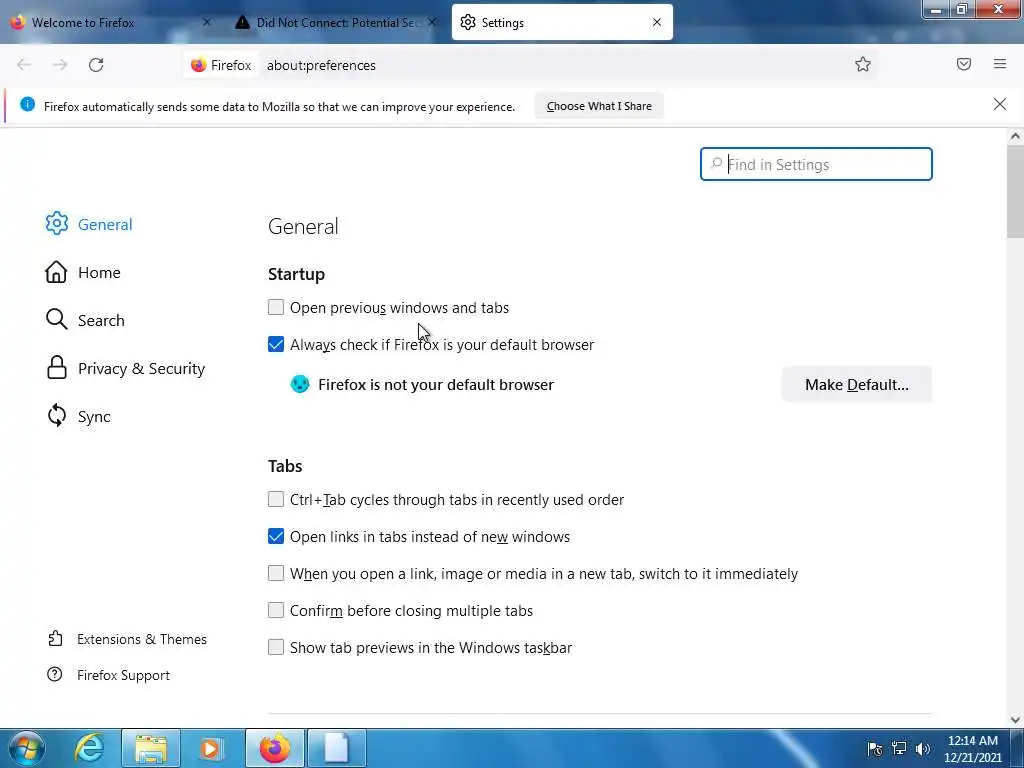Click the Choose What I Share button
Viewport: 1024px width, 768px height.
tap(599, 106)
